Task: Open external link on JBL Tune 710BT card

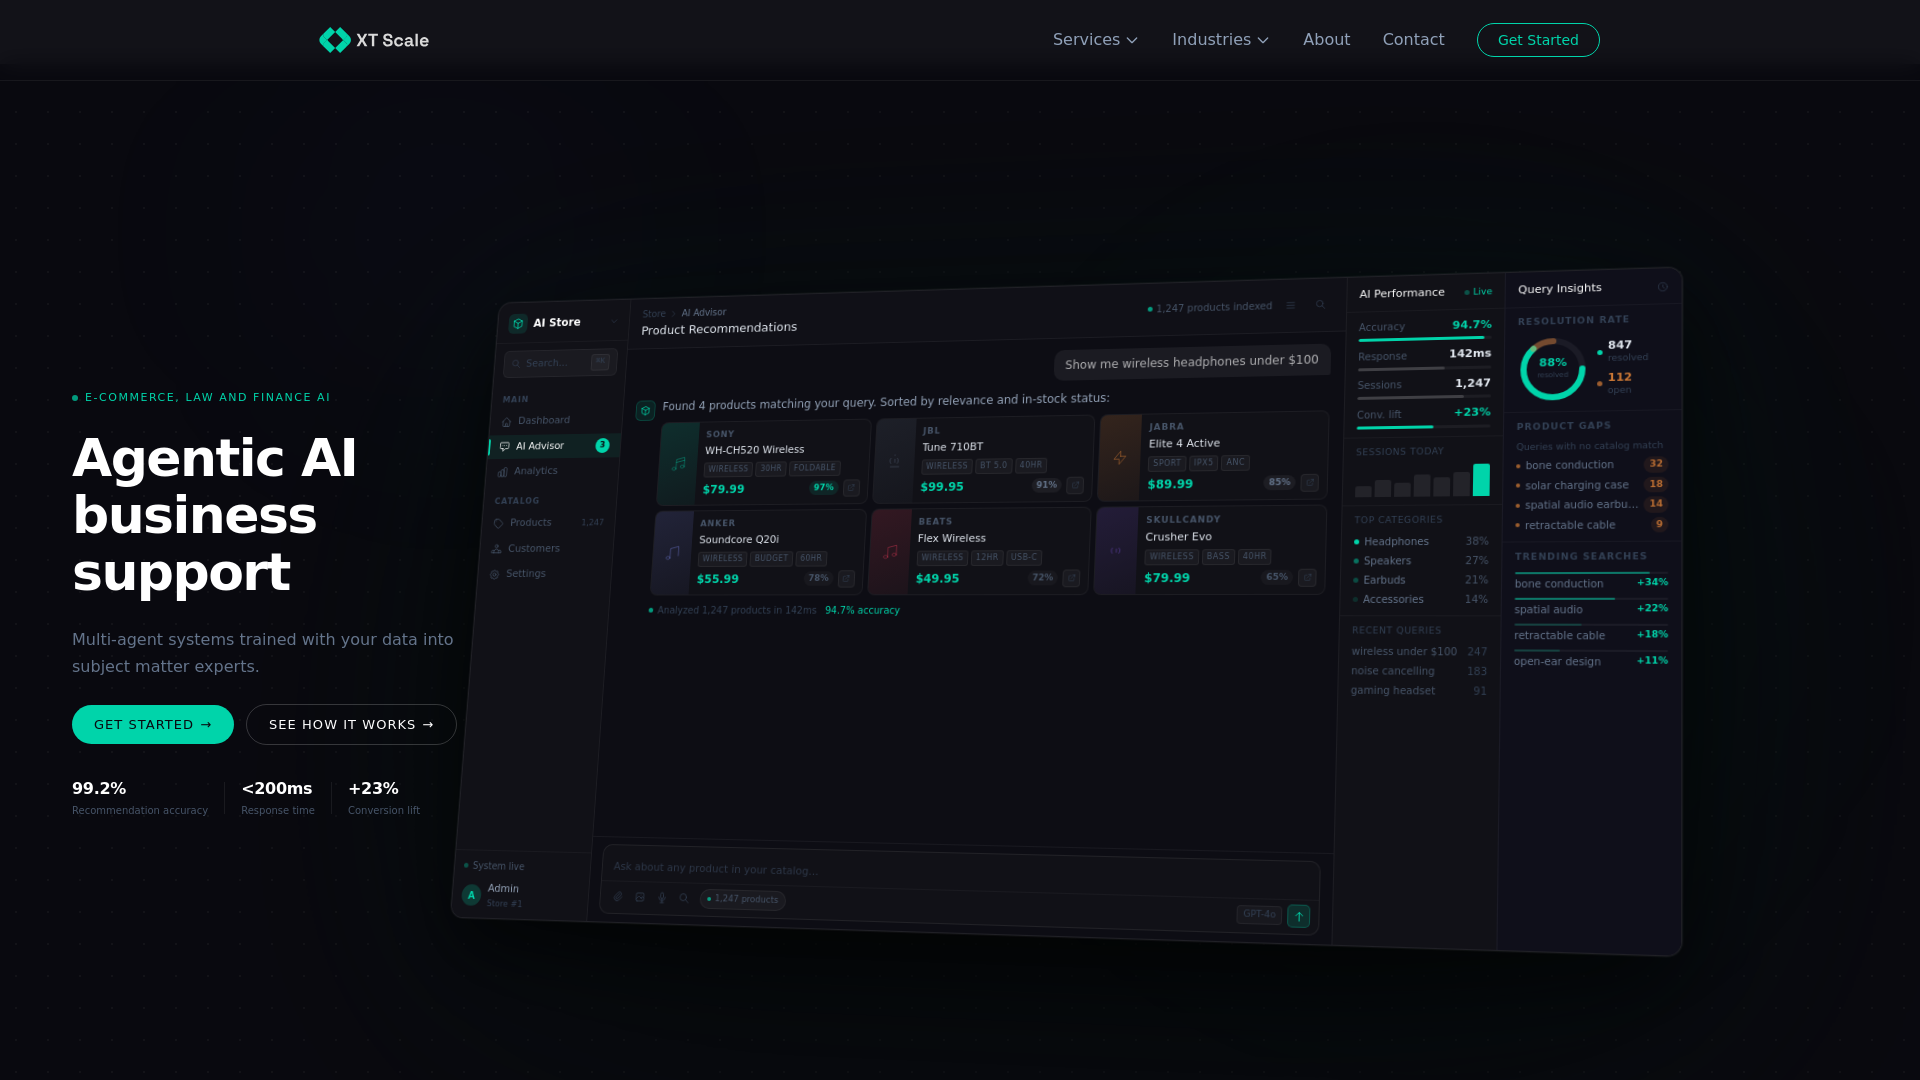Action: [x=1075, y=485]
